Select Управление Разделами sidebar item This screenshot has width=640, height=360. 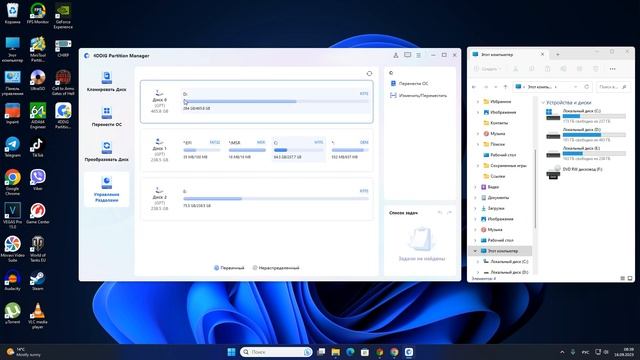[x=107, y=189]
